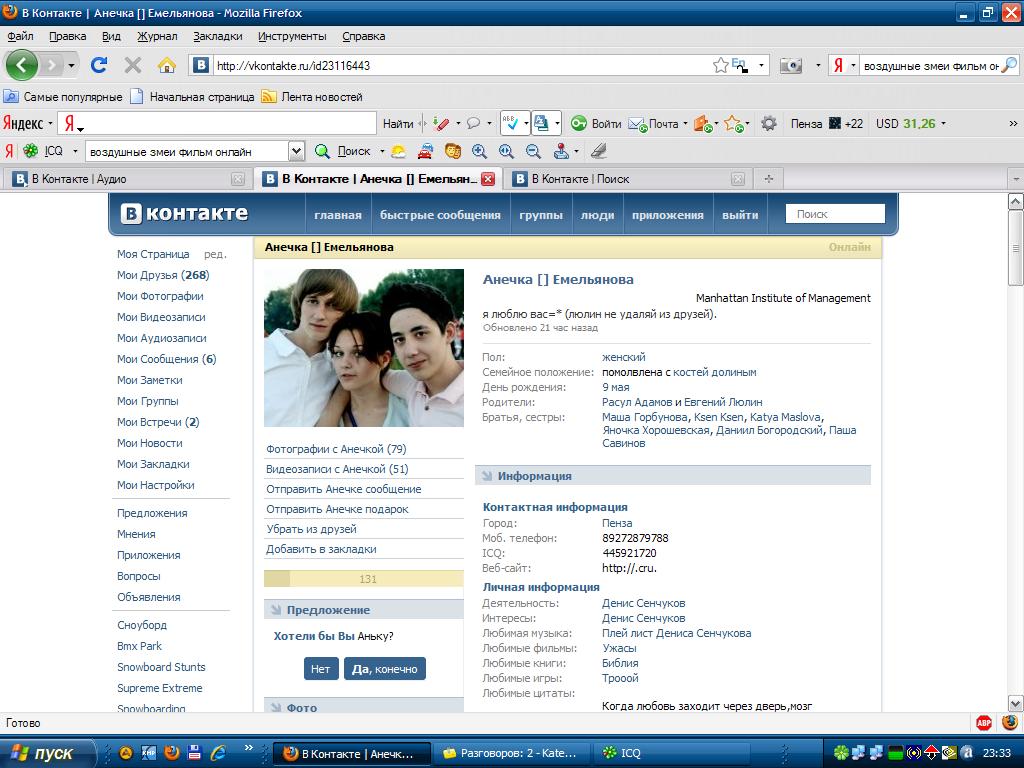Click the ICQ flower icon in the toolbar
Image resolution: width=1024 pixels, height=768 pixels.
point(31,152)
